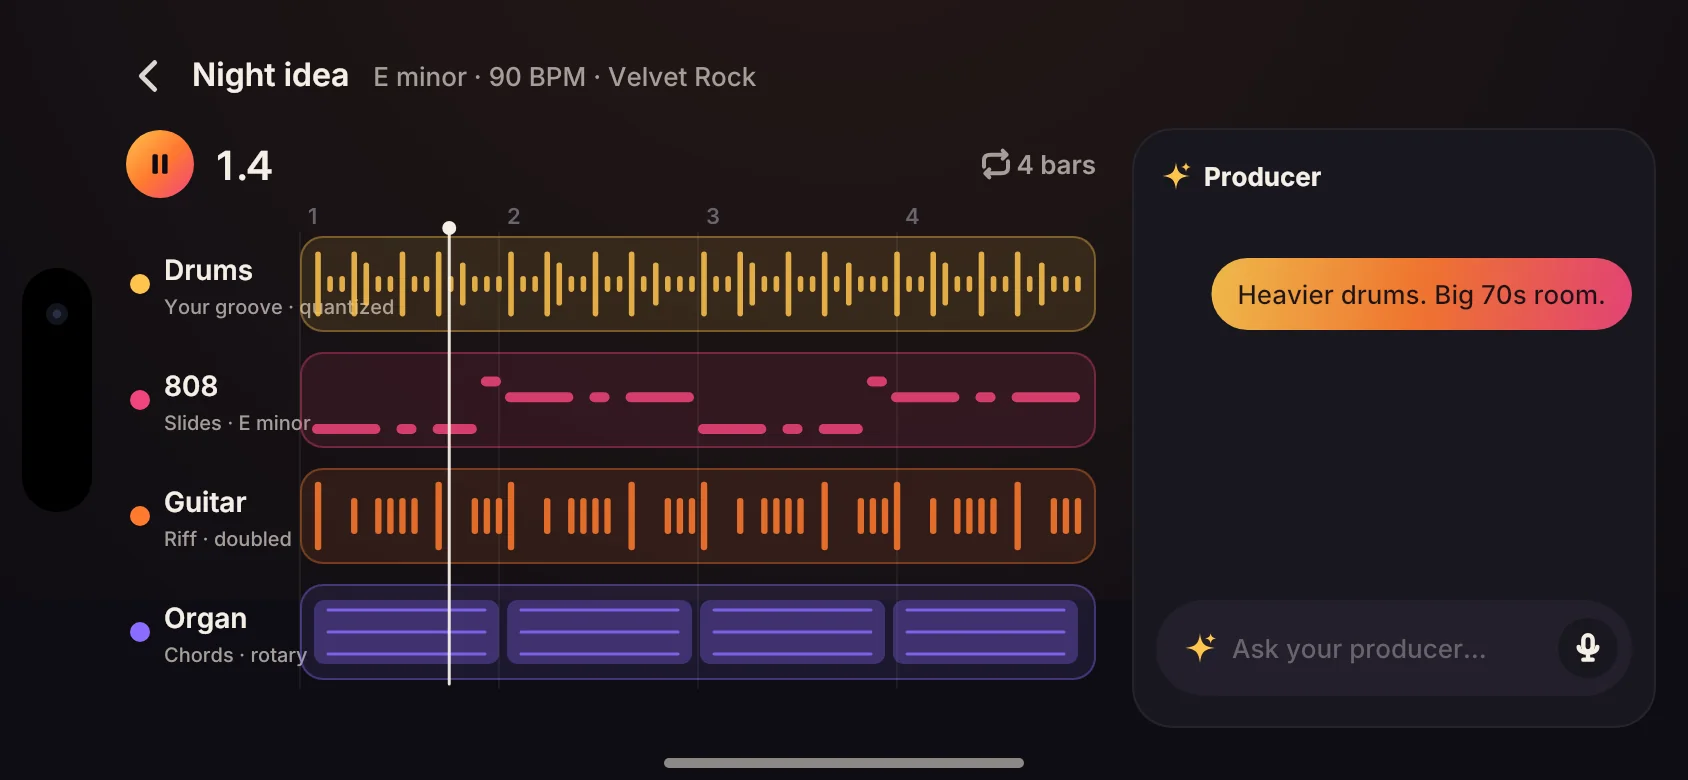Jump to bar 3 marker

coord(713,216)
